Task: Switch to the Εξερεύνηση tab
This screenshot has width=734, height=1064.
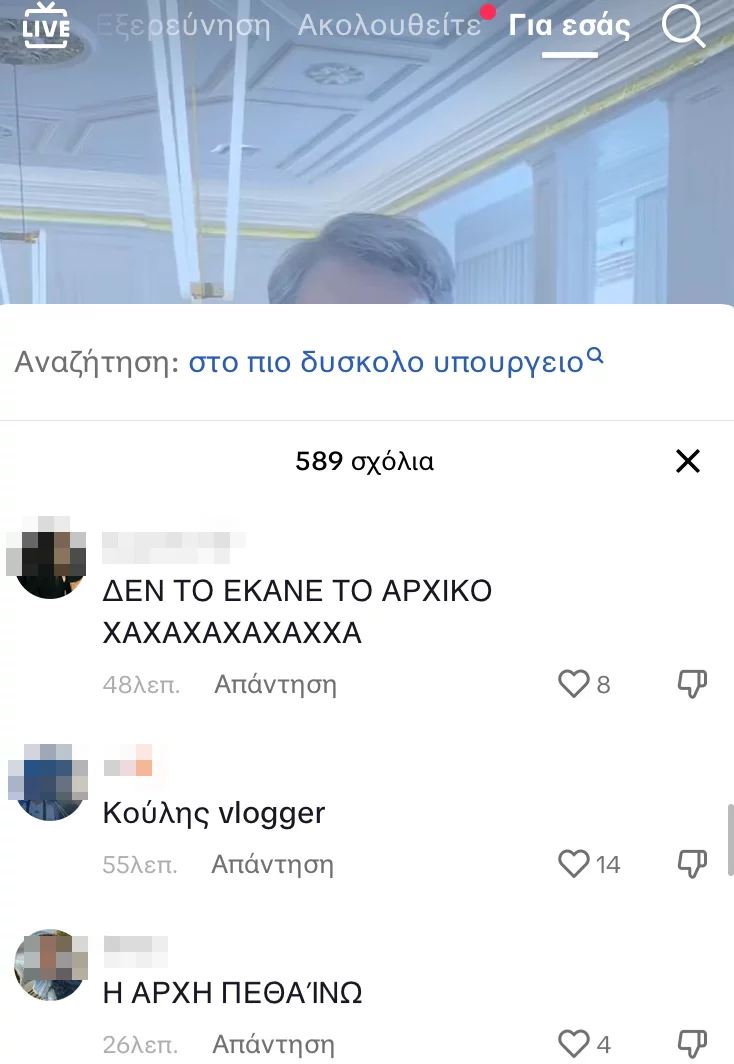Action: tap(183, 26)
